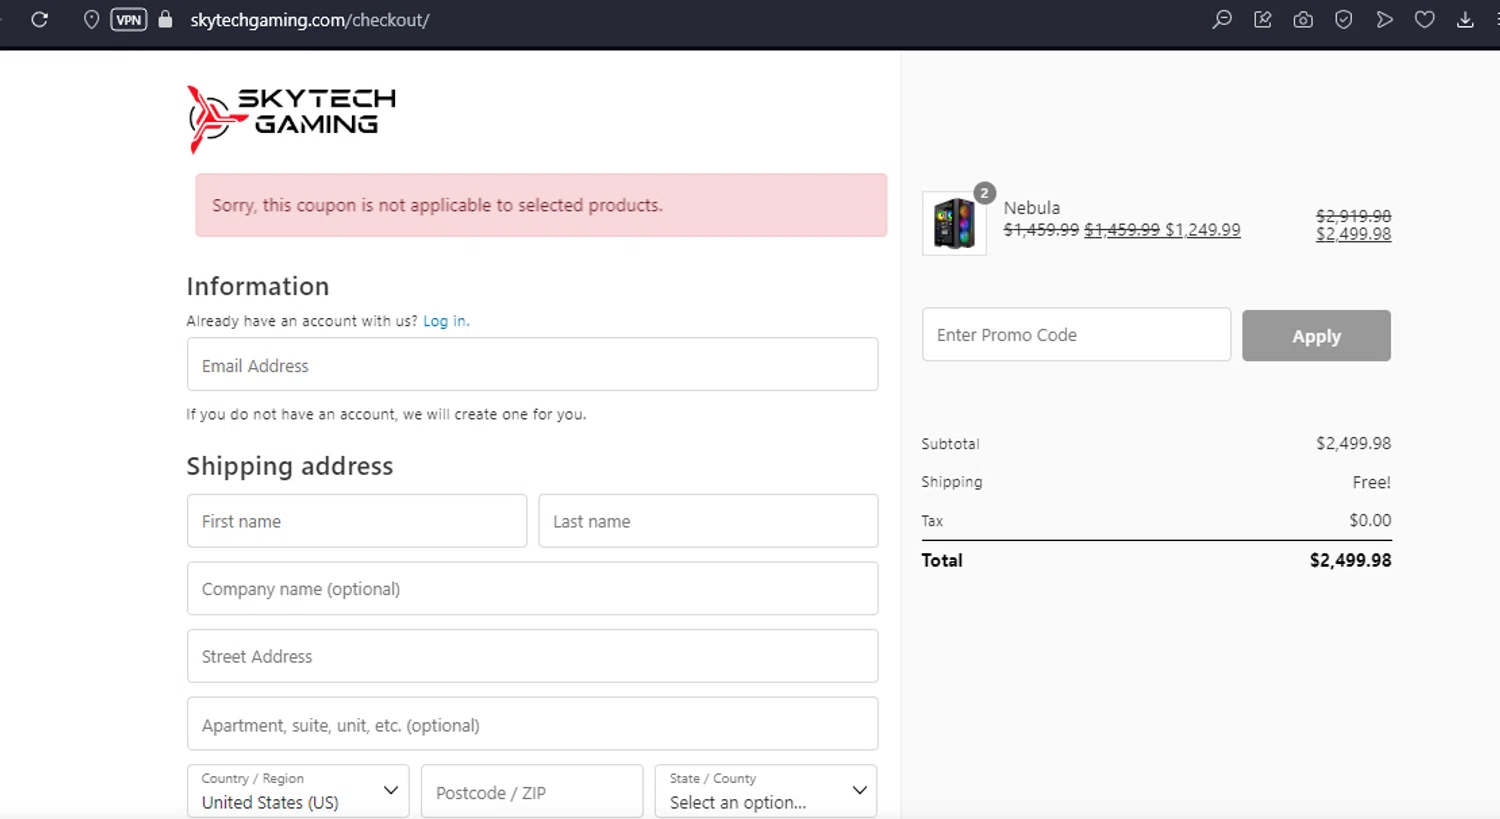Bookmark page with heart icon
This screenshot has width=1500, height=819.
tap(1425, 20)
